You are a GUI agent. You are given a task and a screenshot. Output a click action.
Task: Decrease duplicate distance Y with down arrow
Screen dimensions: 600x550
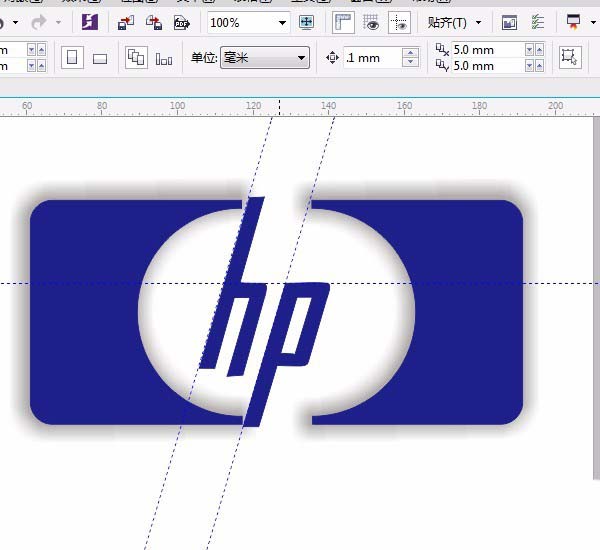pos(529,66)
